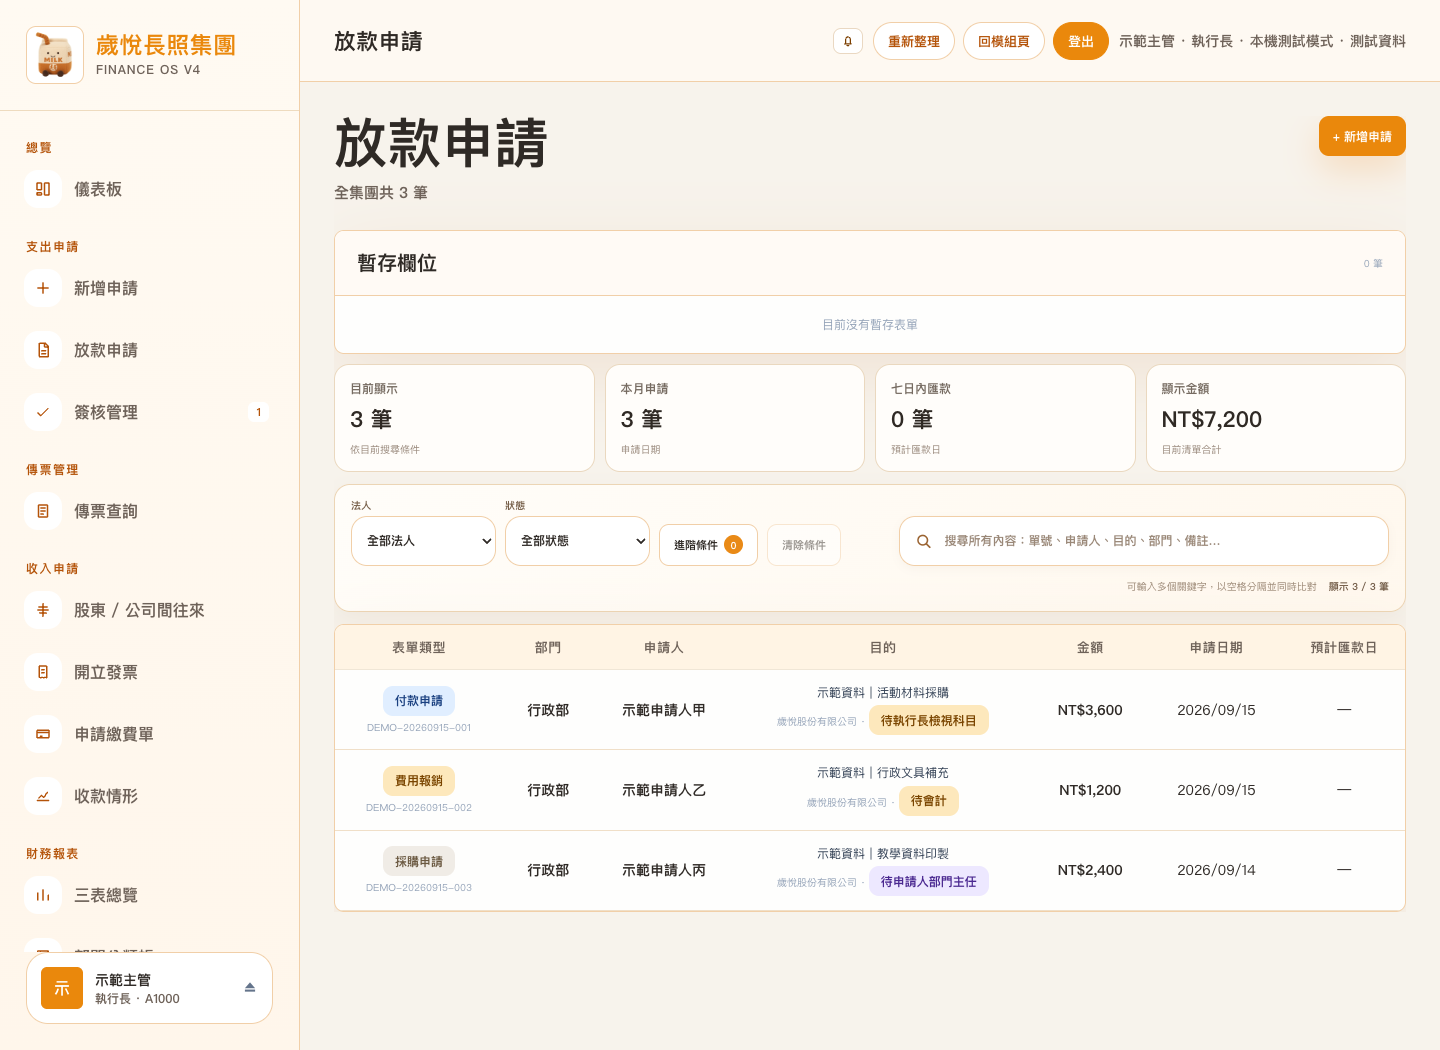Go to 儀表板 in the sidebar
Image resolution: width=1440 pixels, height=1050 pixels.
pyautogui.click(x=148, y=189)
